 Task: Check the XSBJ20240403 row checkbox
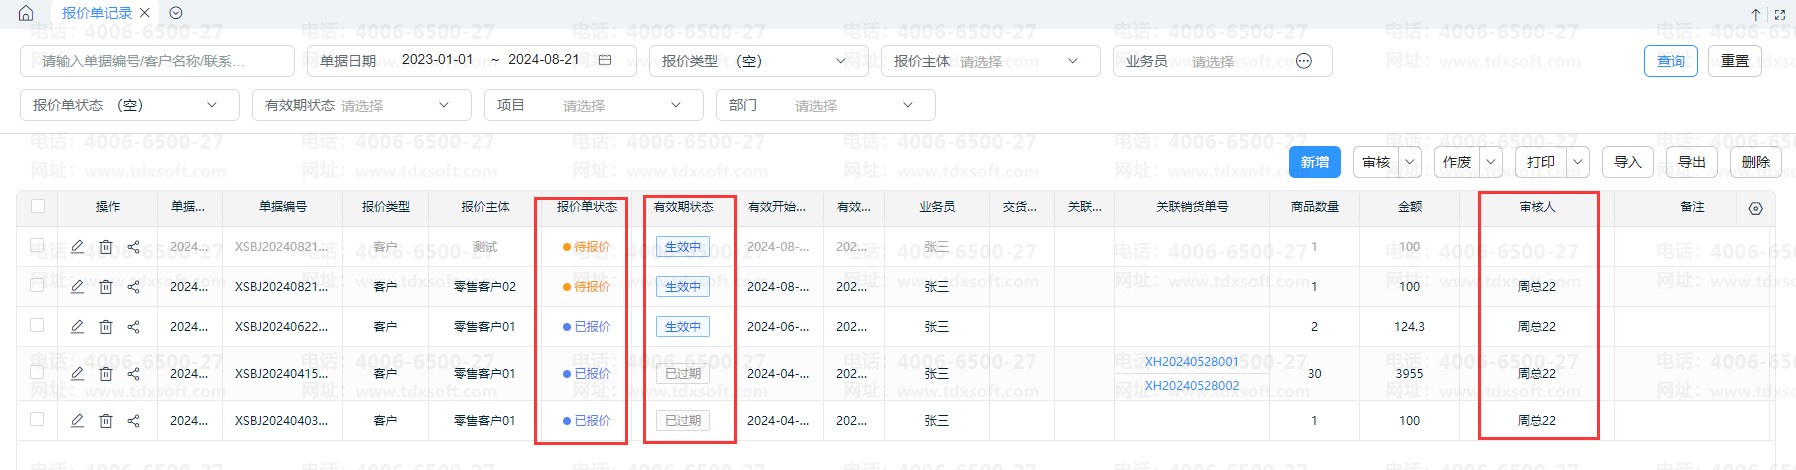pos(37,419)
